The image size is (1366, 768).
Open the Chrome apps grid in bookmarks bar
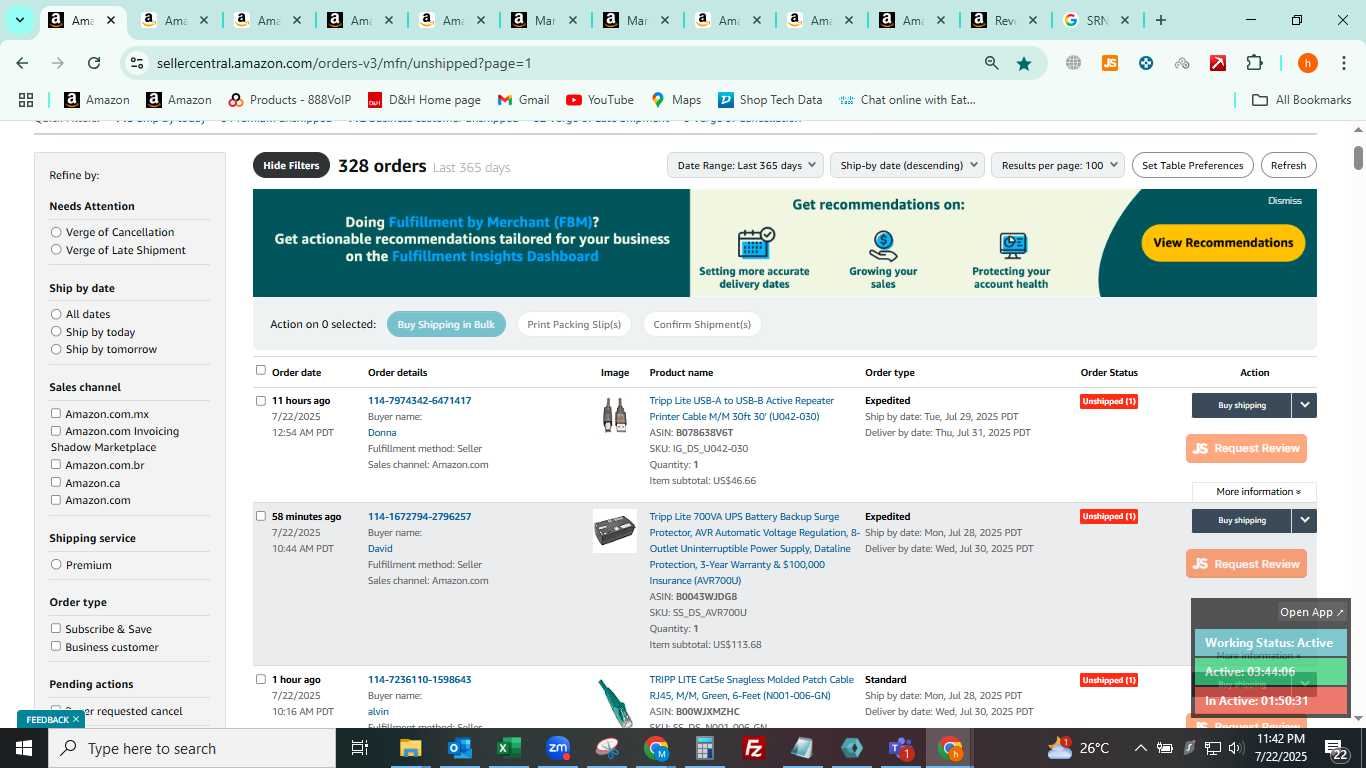point(26,100)
